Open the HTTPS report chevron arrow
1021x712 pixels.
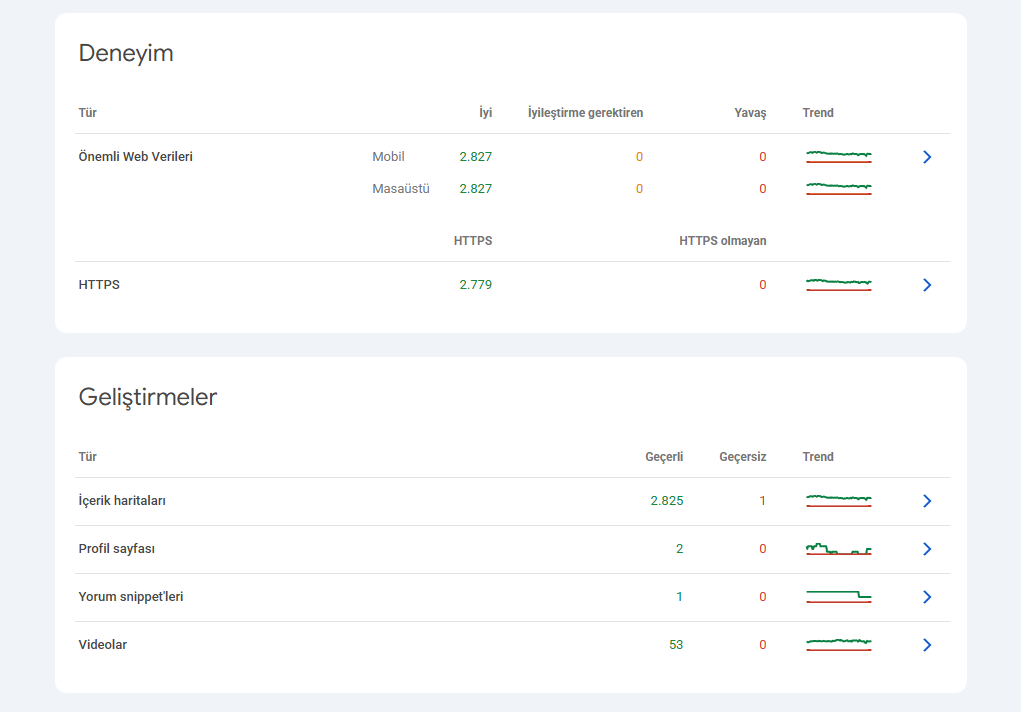(x=927, y=285)
